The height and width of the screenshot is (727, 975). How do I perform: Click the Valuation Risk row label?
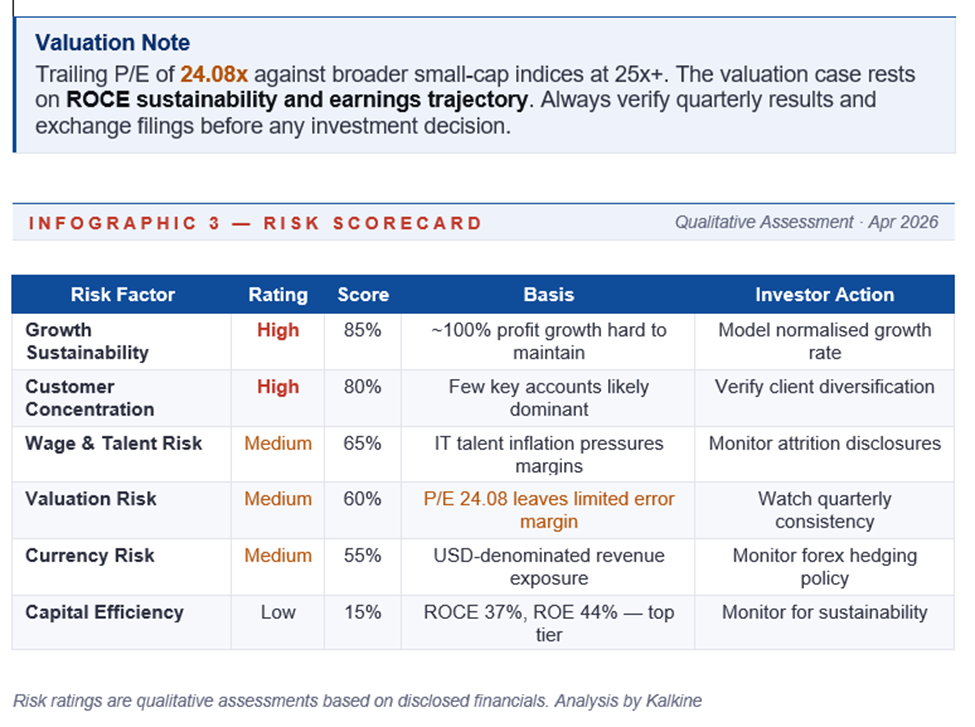pos(91,499)
